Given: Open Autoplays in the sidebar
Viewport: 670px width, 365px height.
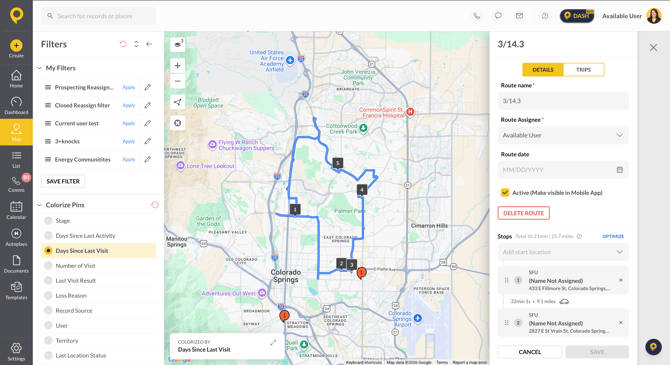Looking at the screenshot, I should pos(16,237).
